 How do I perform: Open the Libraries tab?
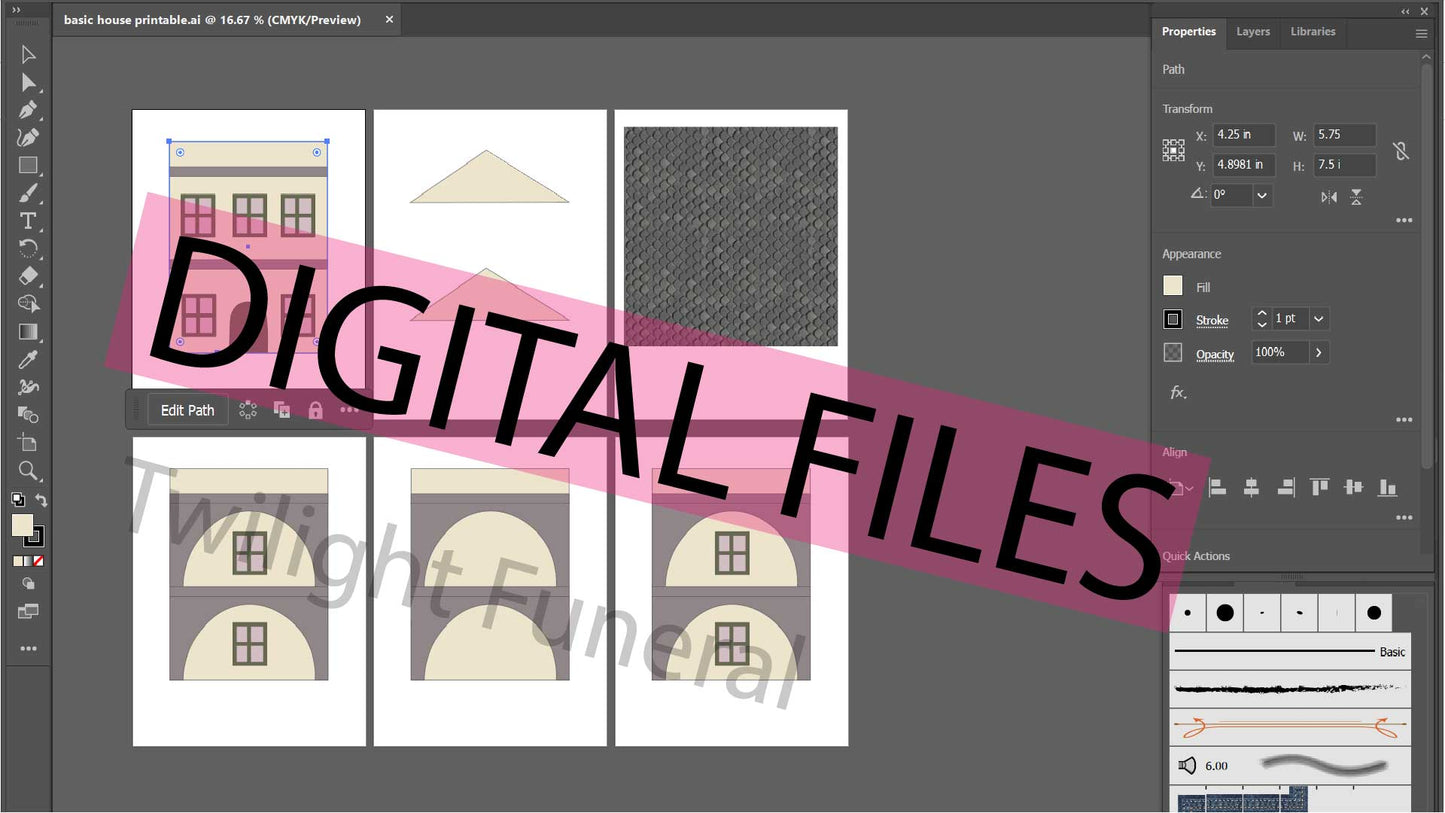tap(1312, 32)
